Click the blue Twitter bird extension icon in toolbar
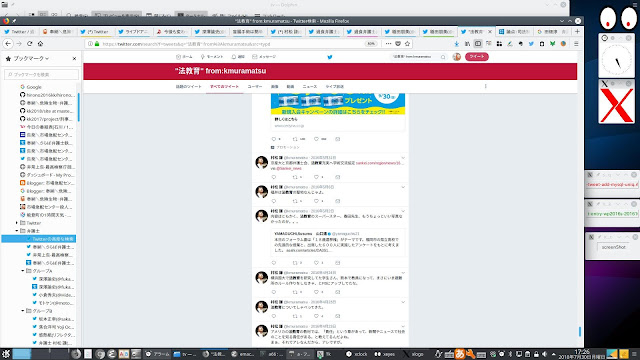This screenshot has width=640, height=360. point(531,44)
